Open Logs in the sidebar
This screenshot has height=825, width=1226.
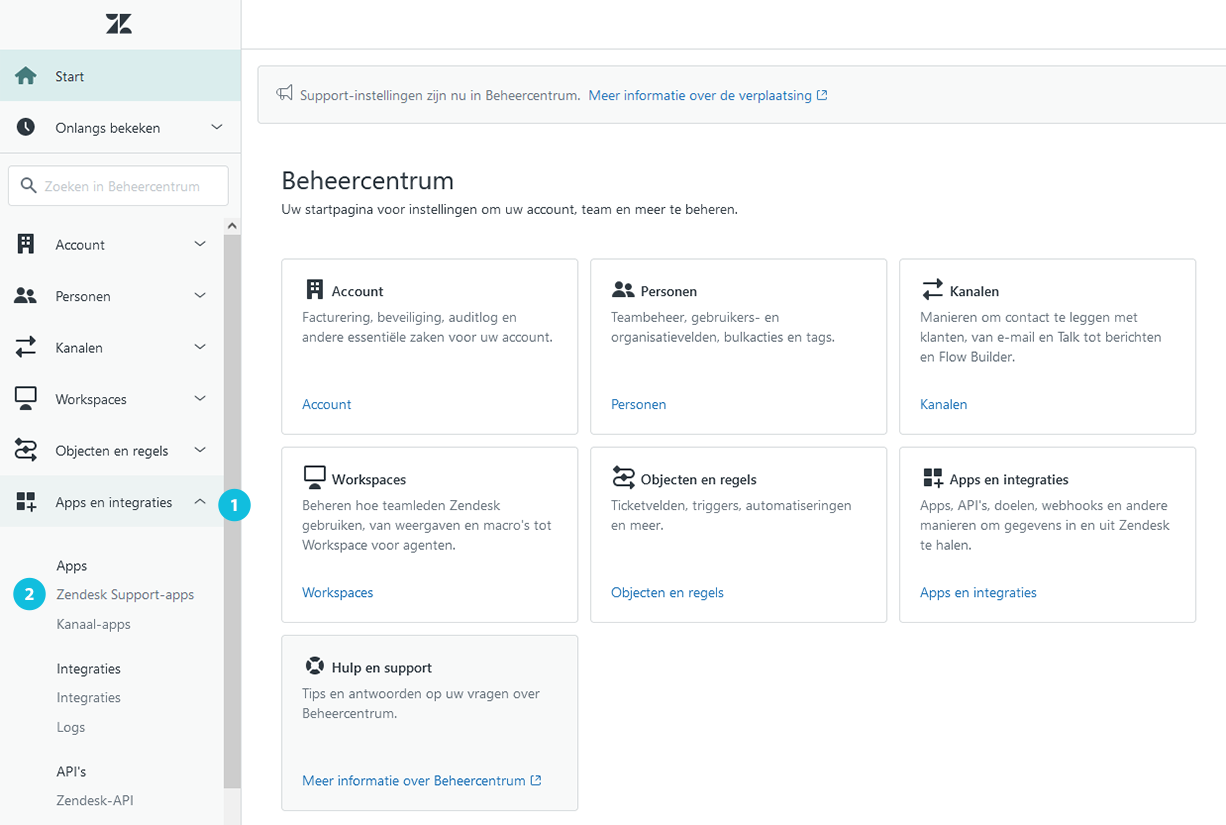[71, 727]
